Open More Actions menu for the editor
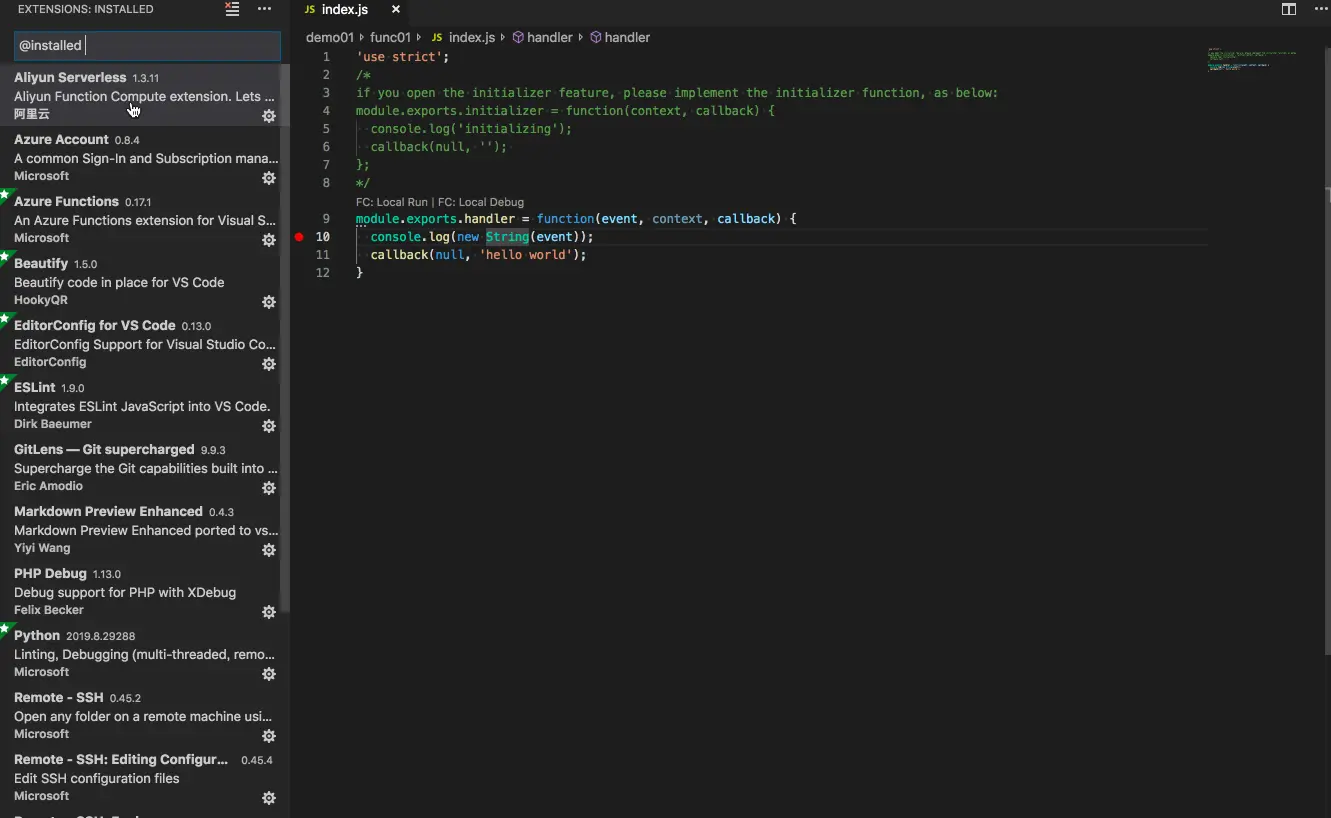This screenshot has height=818, width=1331. coord(1320,9)
